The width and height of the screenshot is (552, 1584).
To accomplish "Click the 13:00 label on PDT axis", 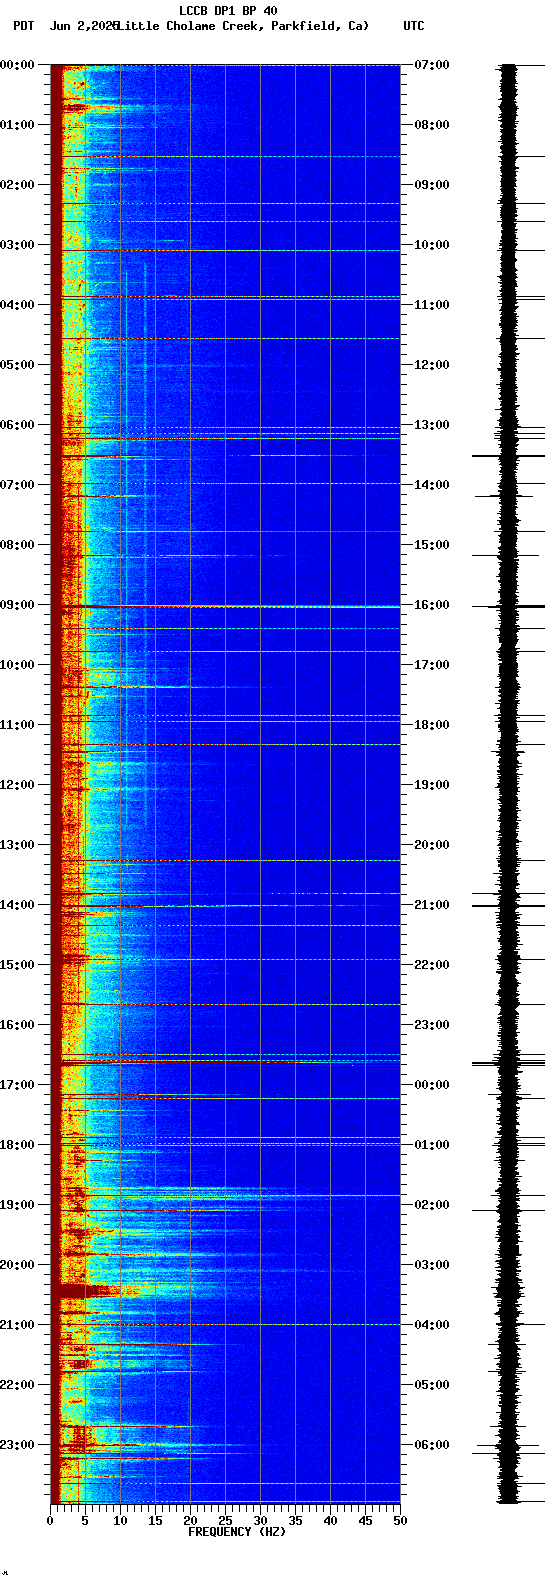I will [17, 845].
